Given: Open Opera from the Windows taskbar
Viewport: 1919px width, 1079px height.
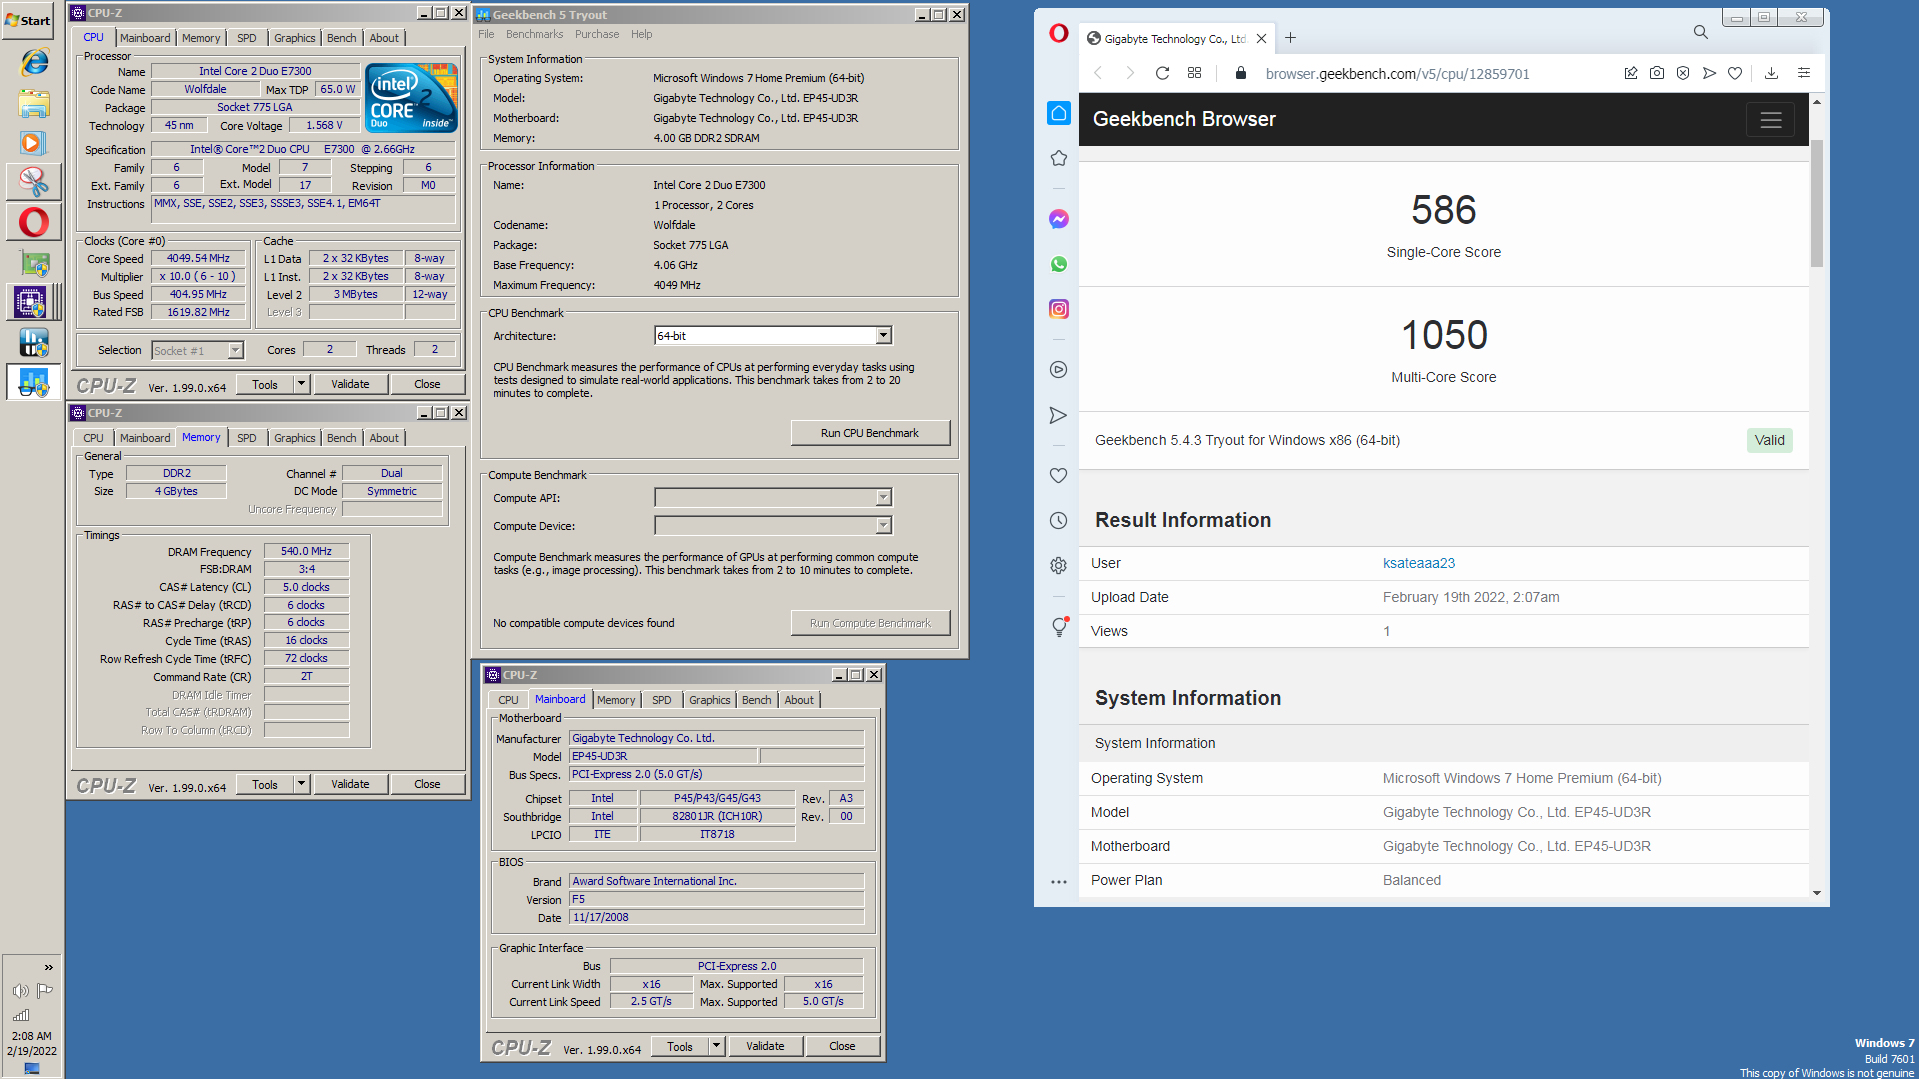Looking at the screenshot, I should click(x=33, y=222).
